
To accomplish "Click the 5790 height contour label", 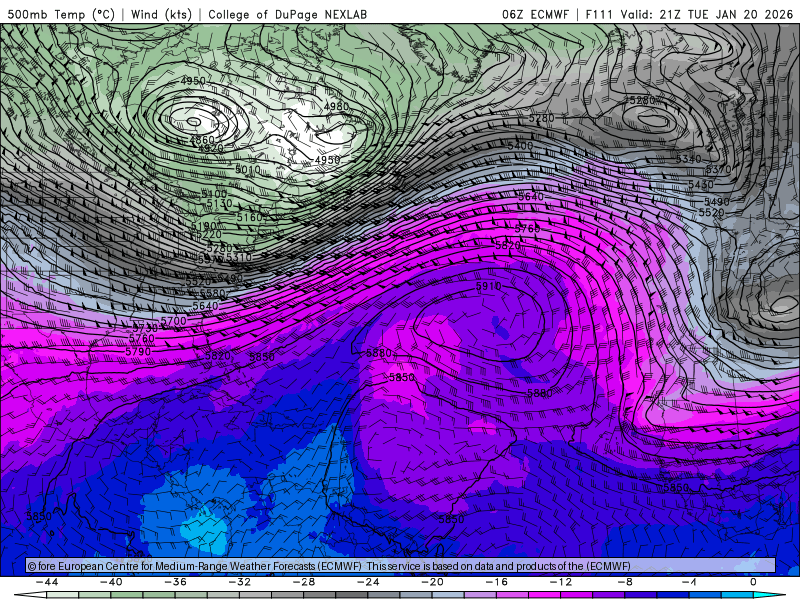I will [138, 352].
